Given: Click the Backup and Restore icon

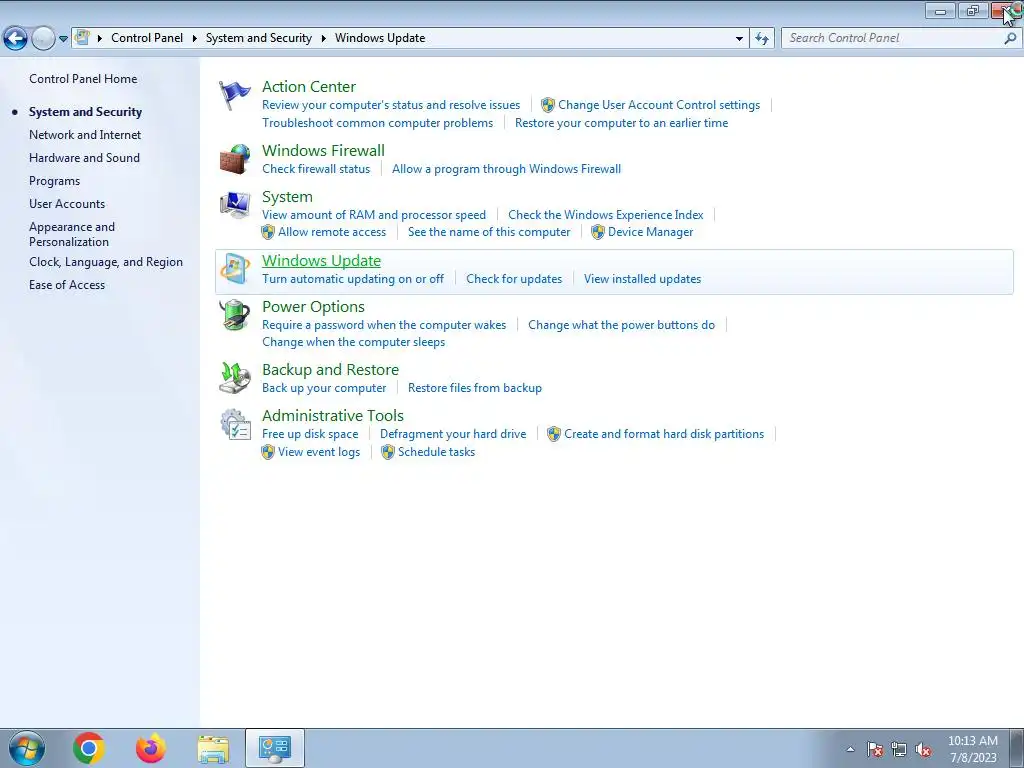Looking at the screenshot, I should coord(234,378).
